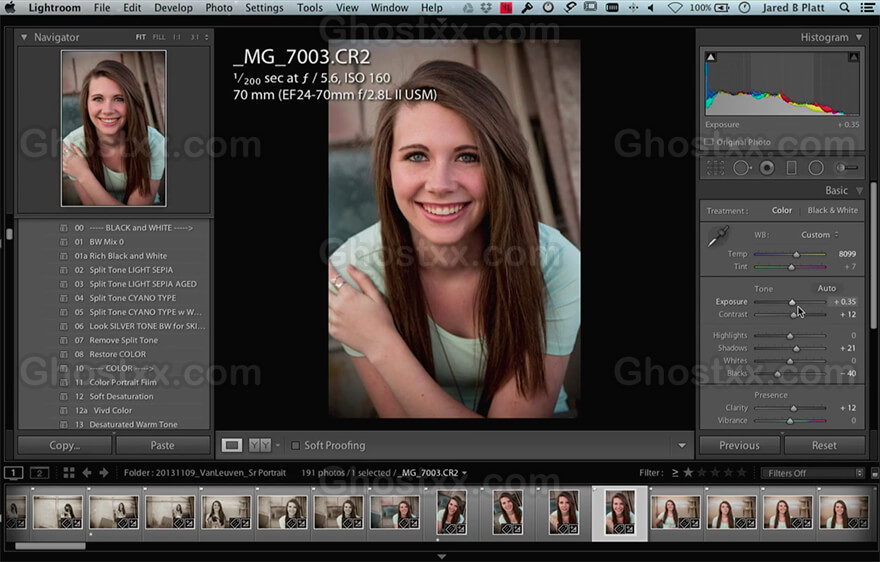Open the grid view from filmstrip
880x562 pixels.
pos(69,473)
